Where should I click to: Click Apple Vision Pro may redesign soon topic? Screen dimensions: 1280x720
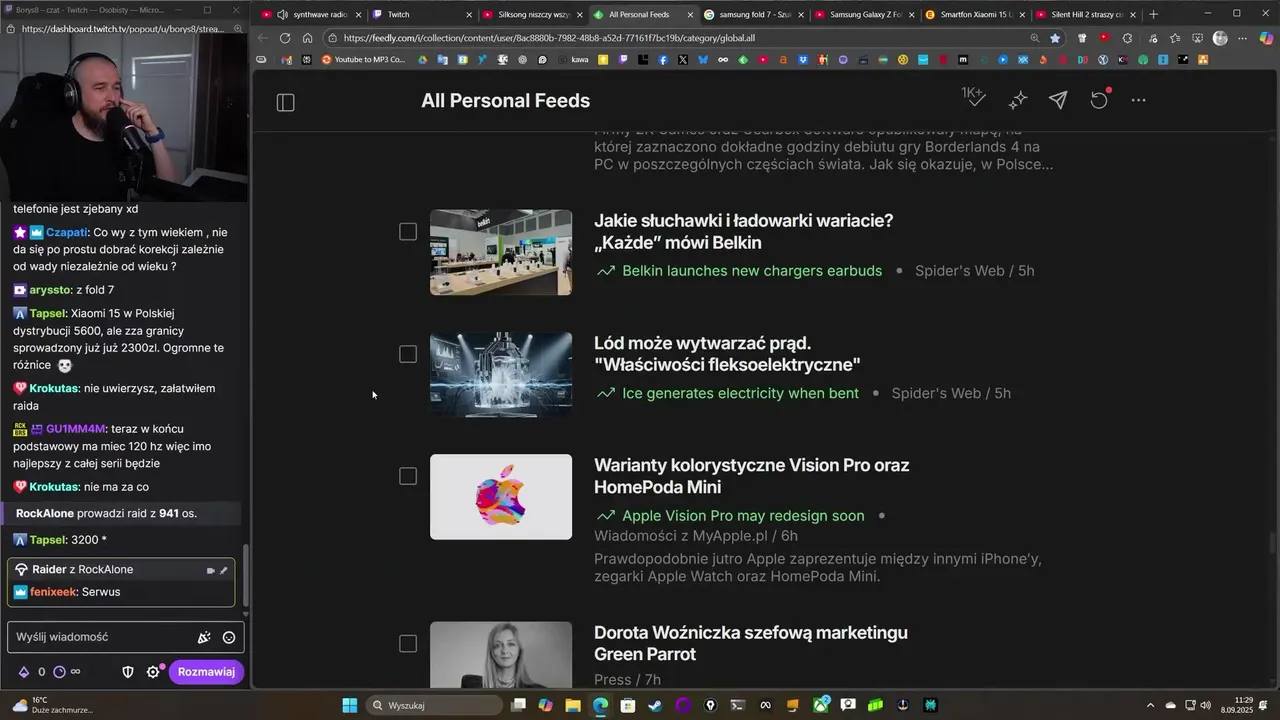743,516
